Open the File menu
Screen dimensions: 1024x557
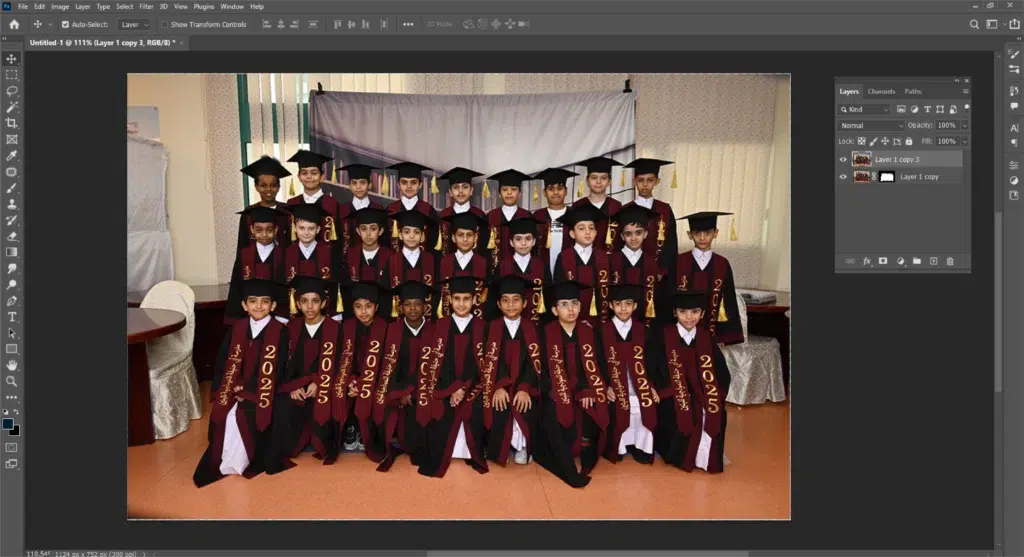coord(23,7)
